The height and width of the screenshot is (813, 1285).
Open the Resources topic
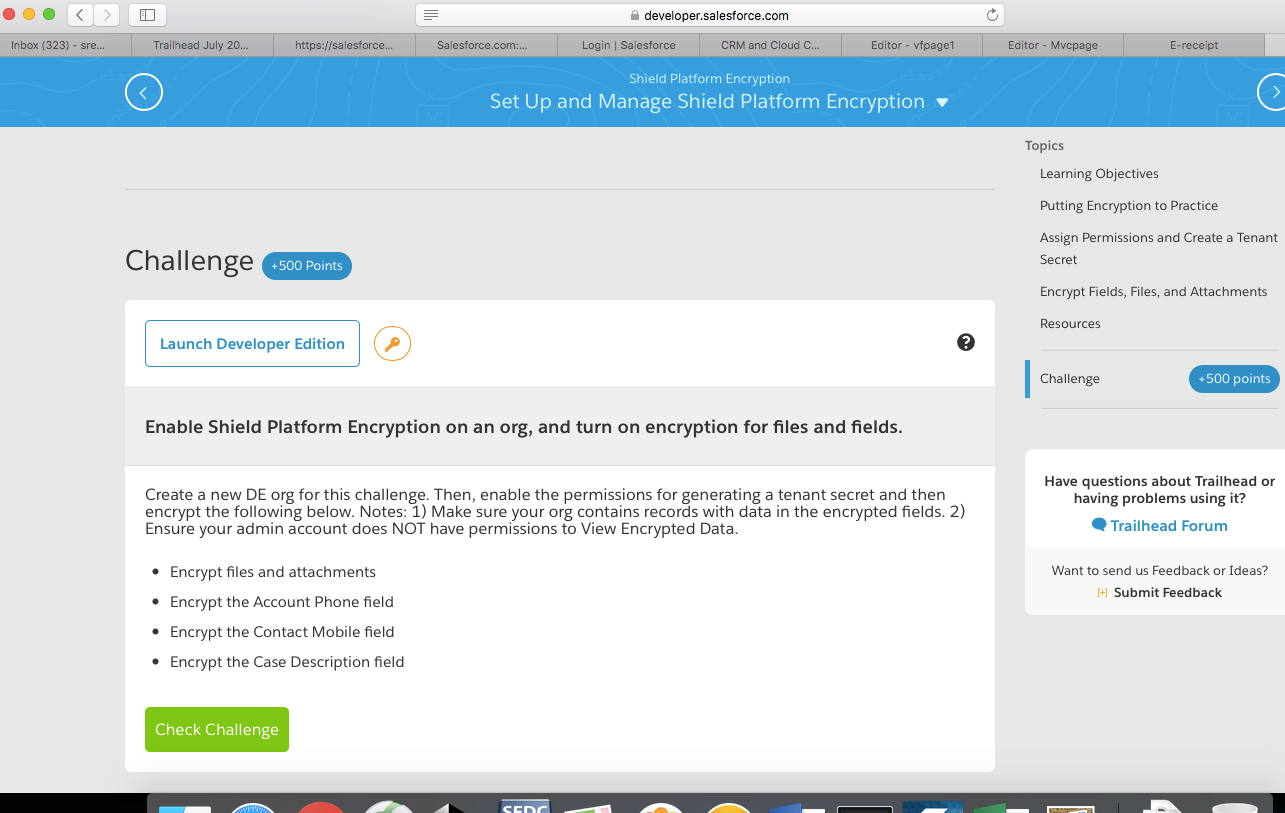coord(1070,324)
